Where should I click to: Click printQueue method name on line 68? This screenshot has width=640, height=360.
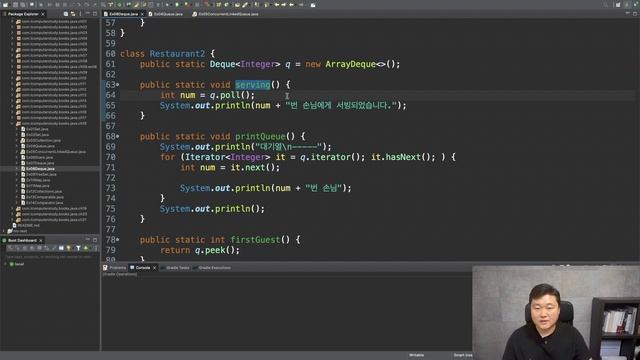(260, 136)
